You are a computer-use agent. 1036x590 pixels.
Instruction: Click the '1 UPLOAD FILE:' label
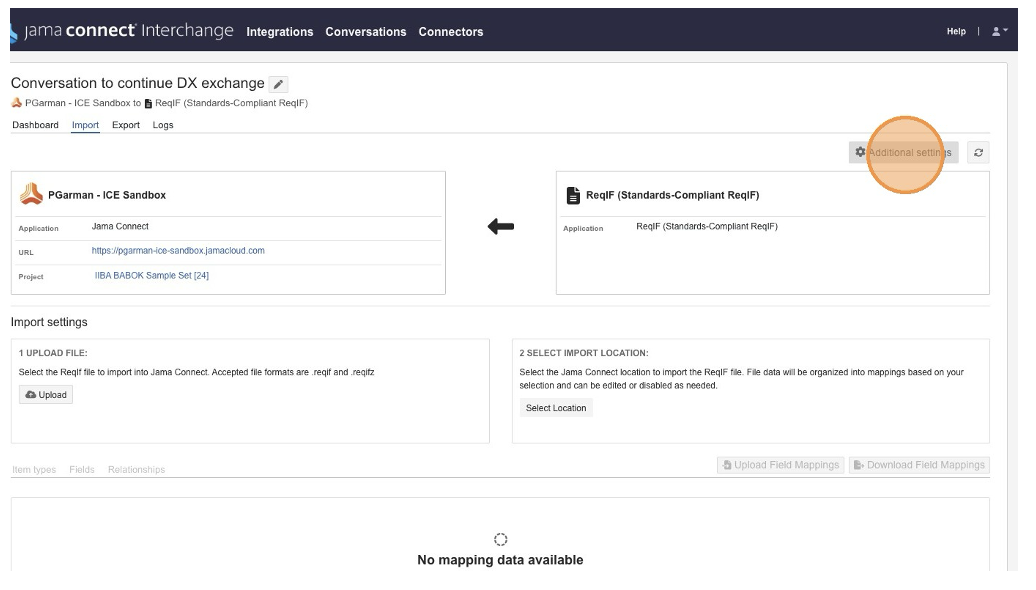[53, 353]
